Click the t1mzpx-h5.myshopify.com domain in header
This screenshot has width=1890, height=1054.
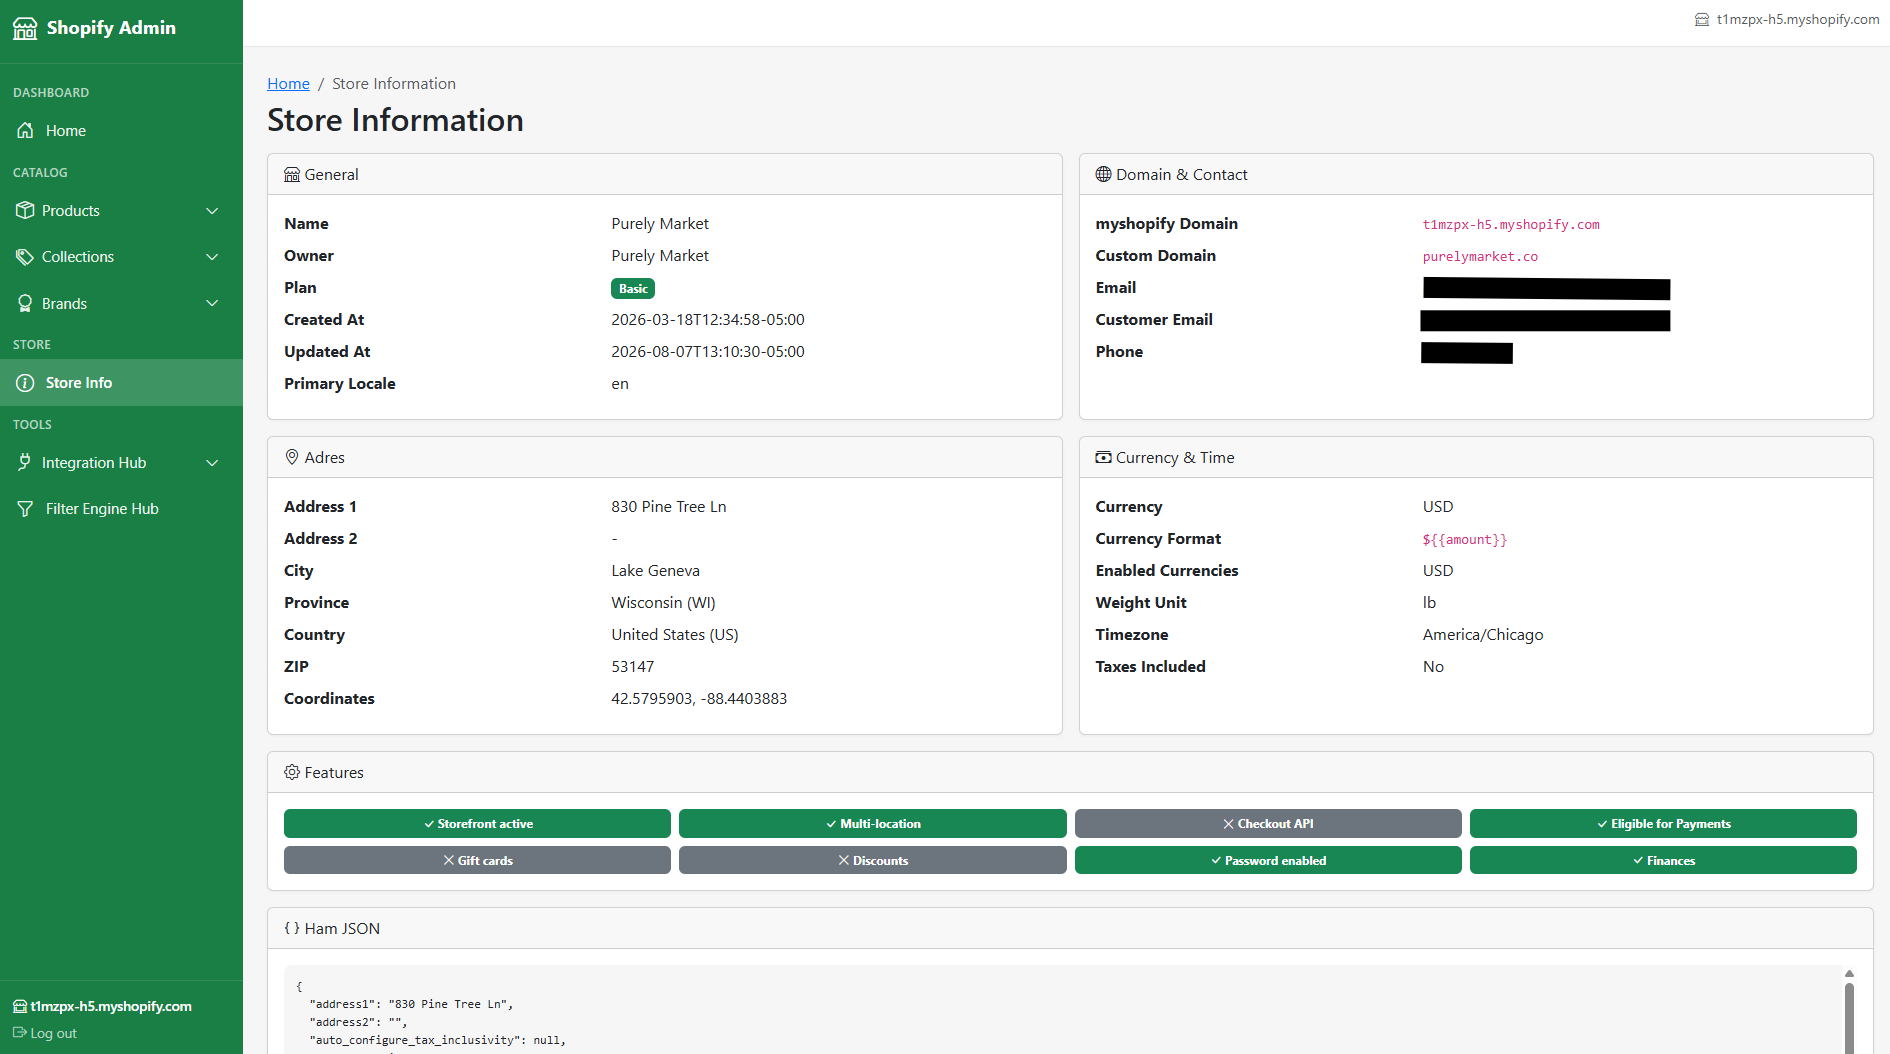click(1798, 20)
